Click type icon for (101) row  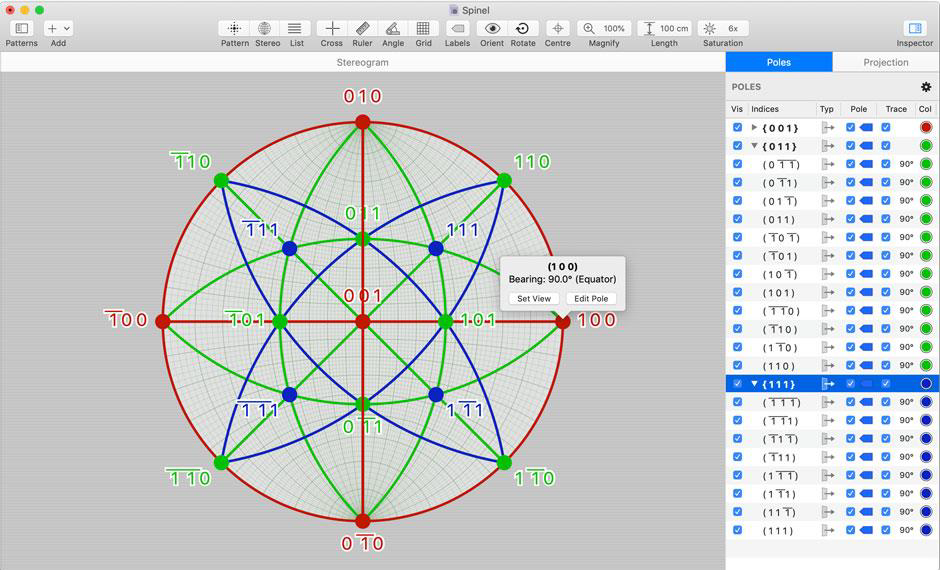pyautogui.click(x=828, y=292)
